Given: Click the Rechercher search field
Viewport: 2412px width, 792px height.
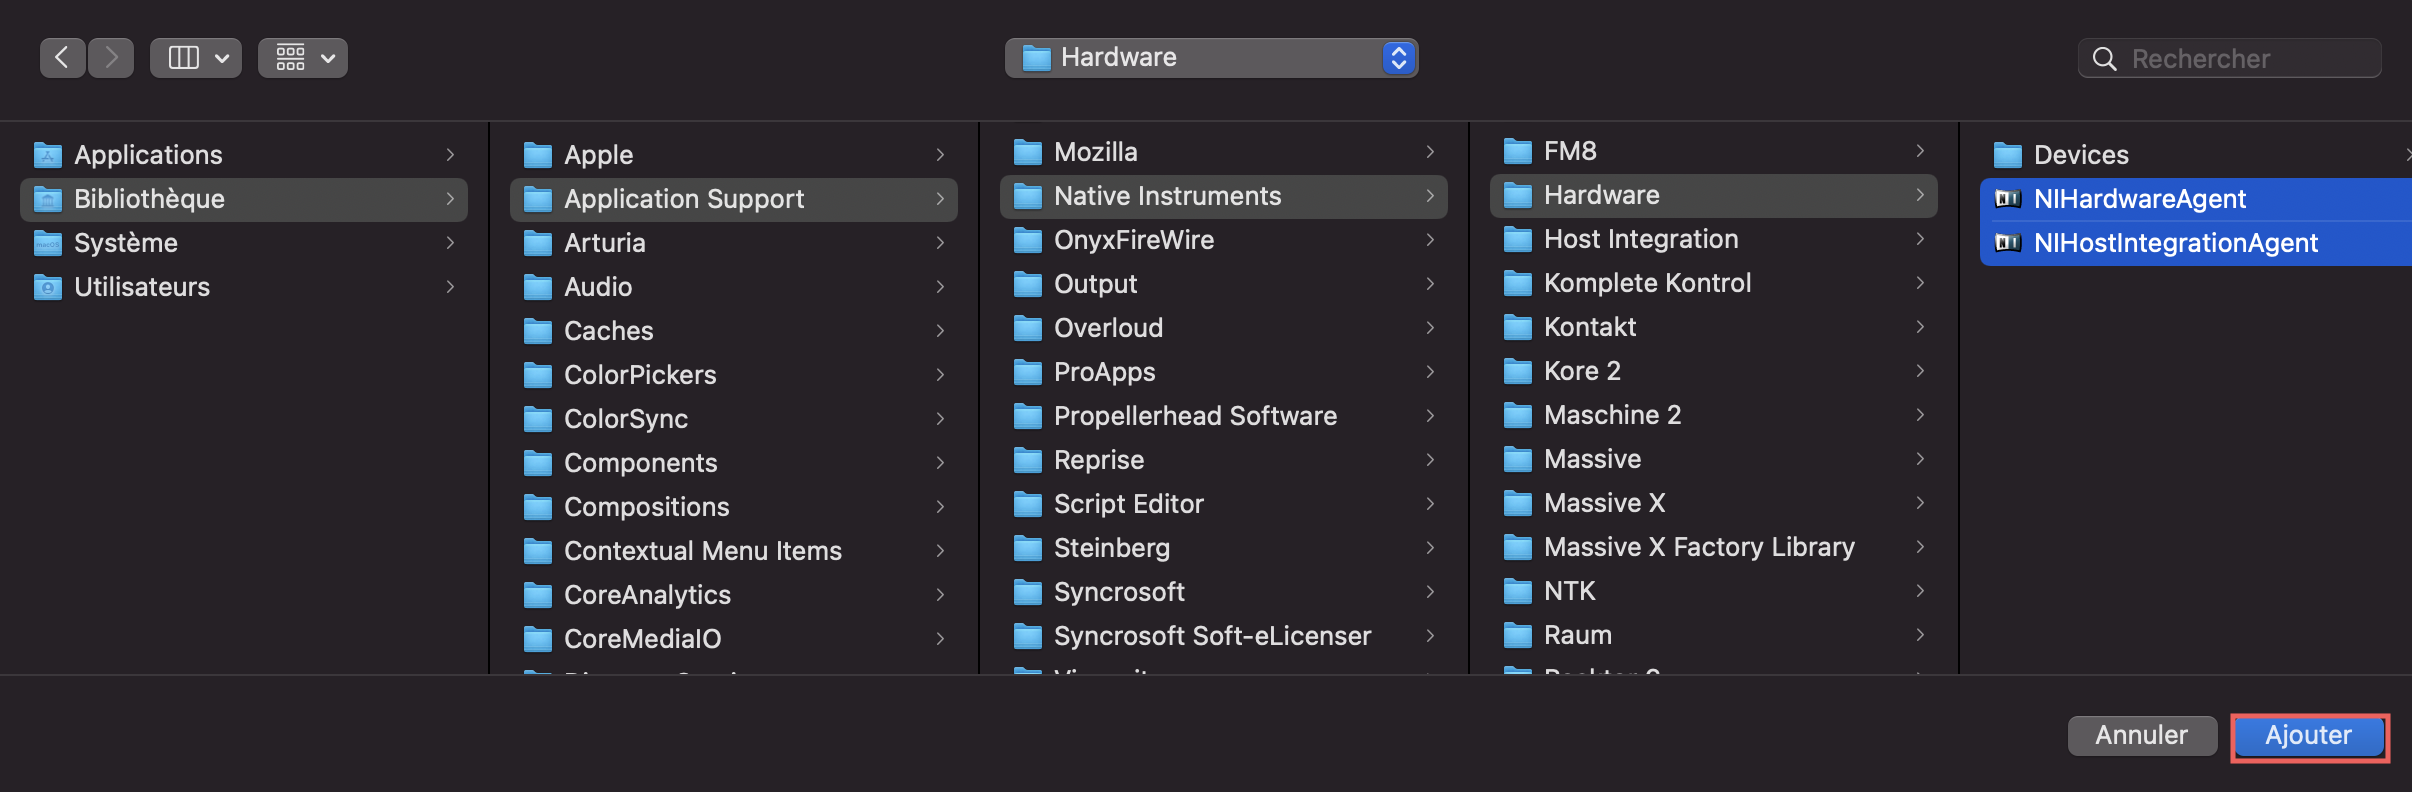Looking at the screenshot, I should [x=2230, y=59].
